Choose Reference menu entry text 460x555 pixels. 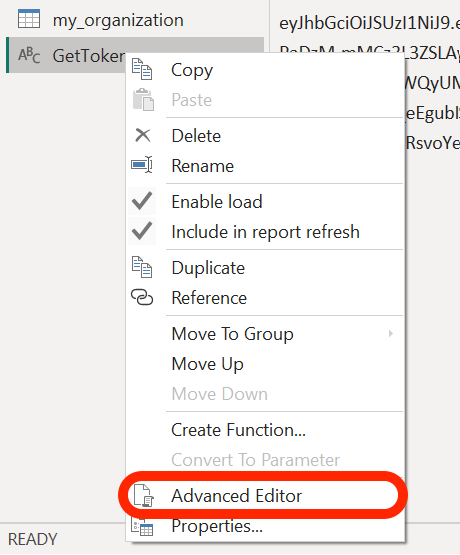point(209,298)
